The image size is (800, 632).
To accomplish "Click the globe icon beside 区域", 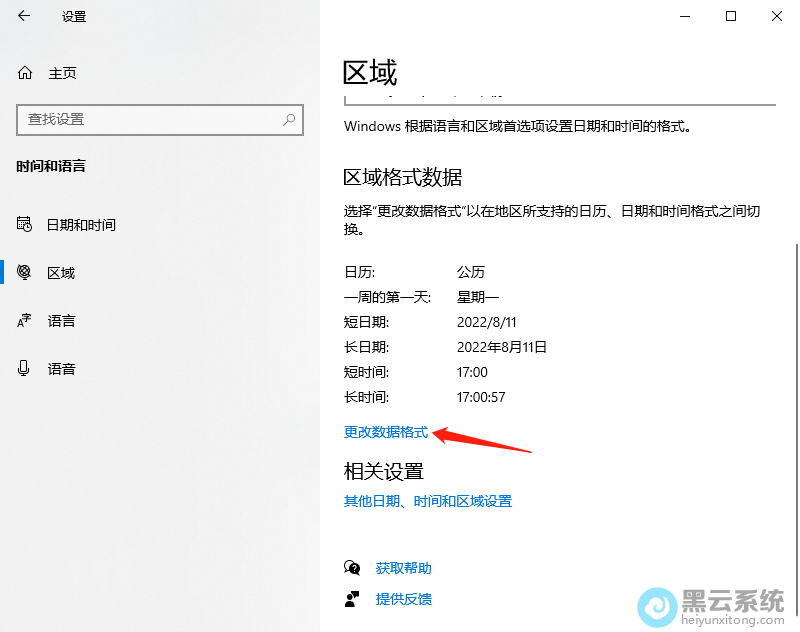I will click(x=24, y=272).
